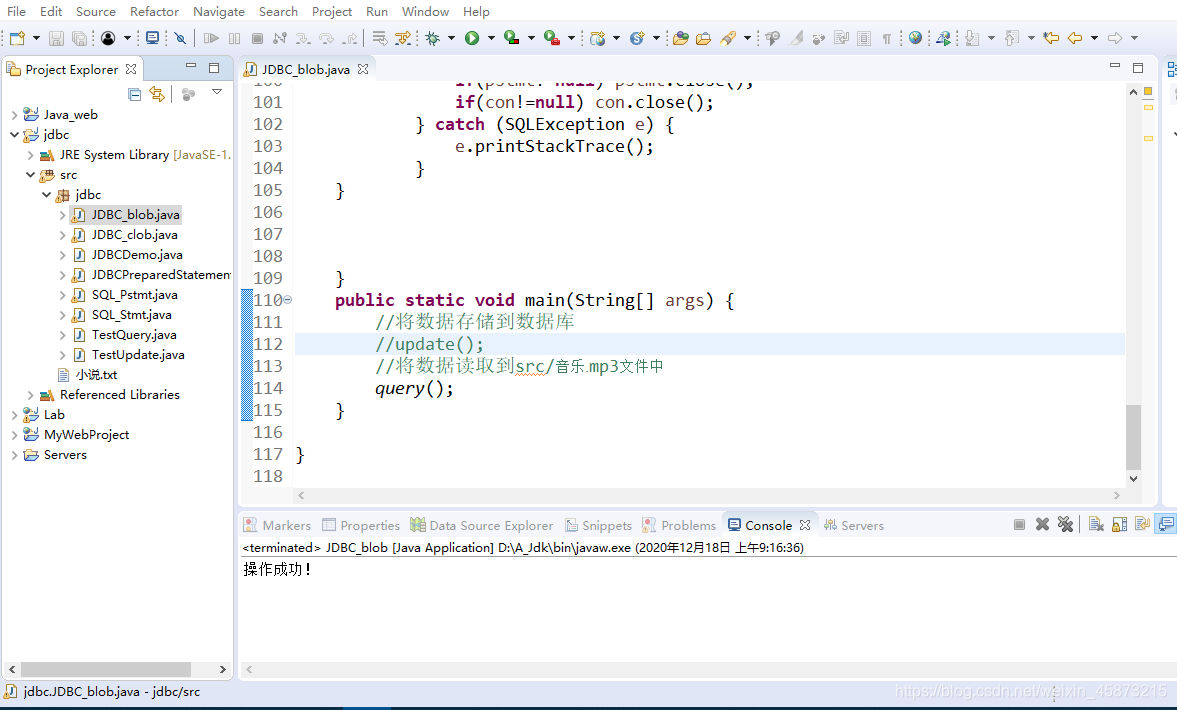Close the JDBC_blob.java editor tab

(x=363, y=69)
